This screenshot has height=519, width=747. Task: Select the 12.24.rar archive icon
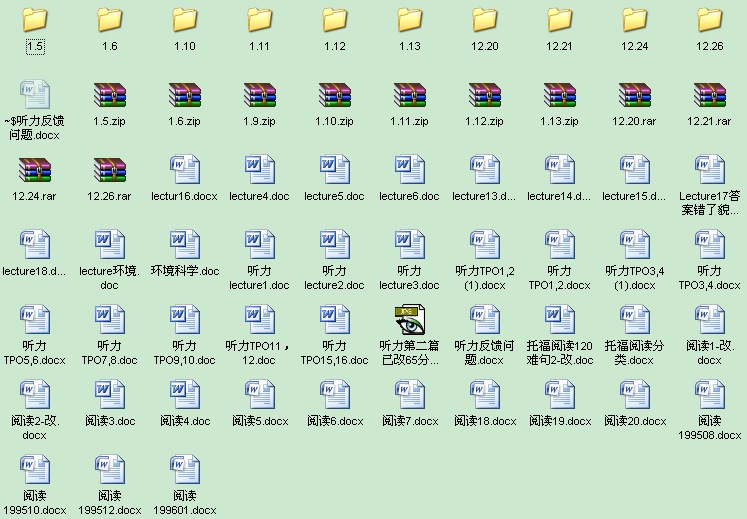pos(35,170)
